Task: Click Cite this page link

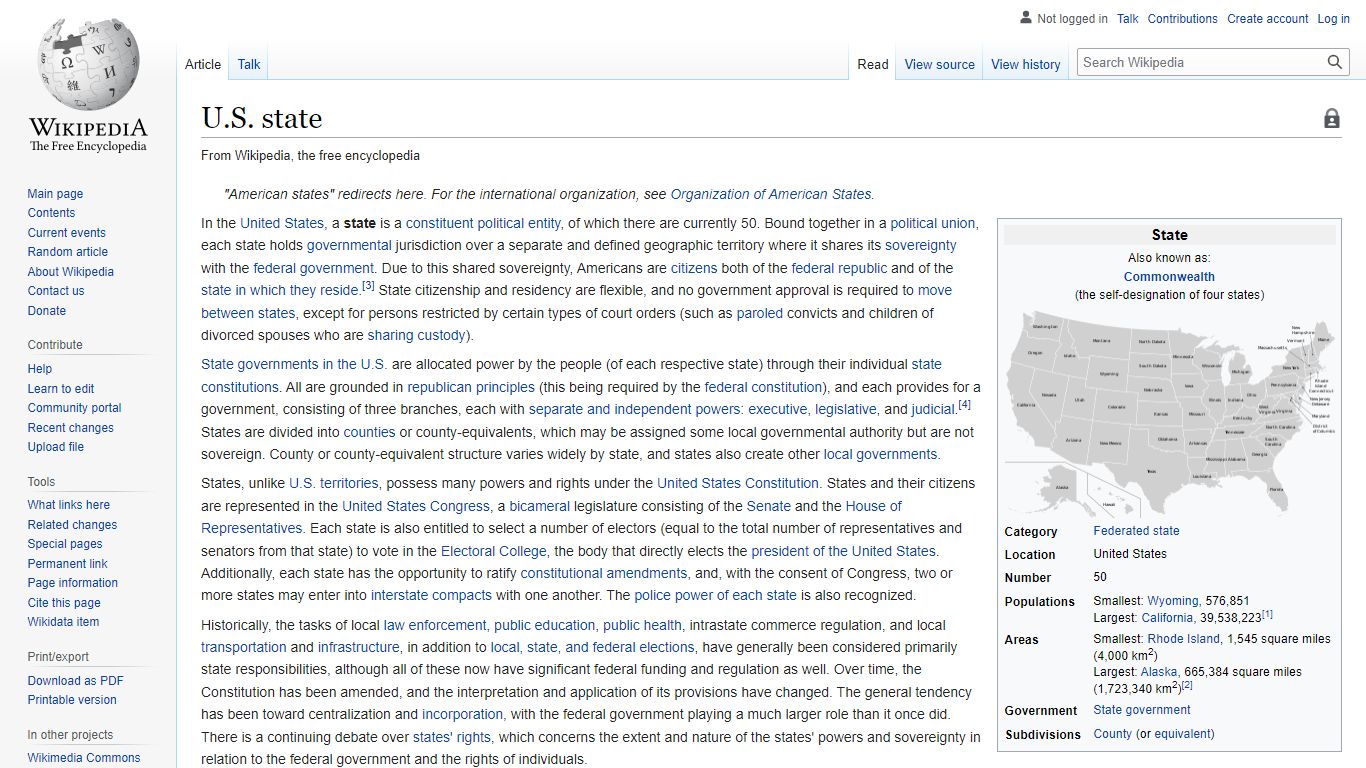Action: 64,603
